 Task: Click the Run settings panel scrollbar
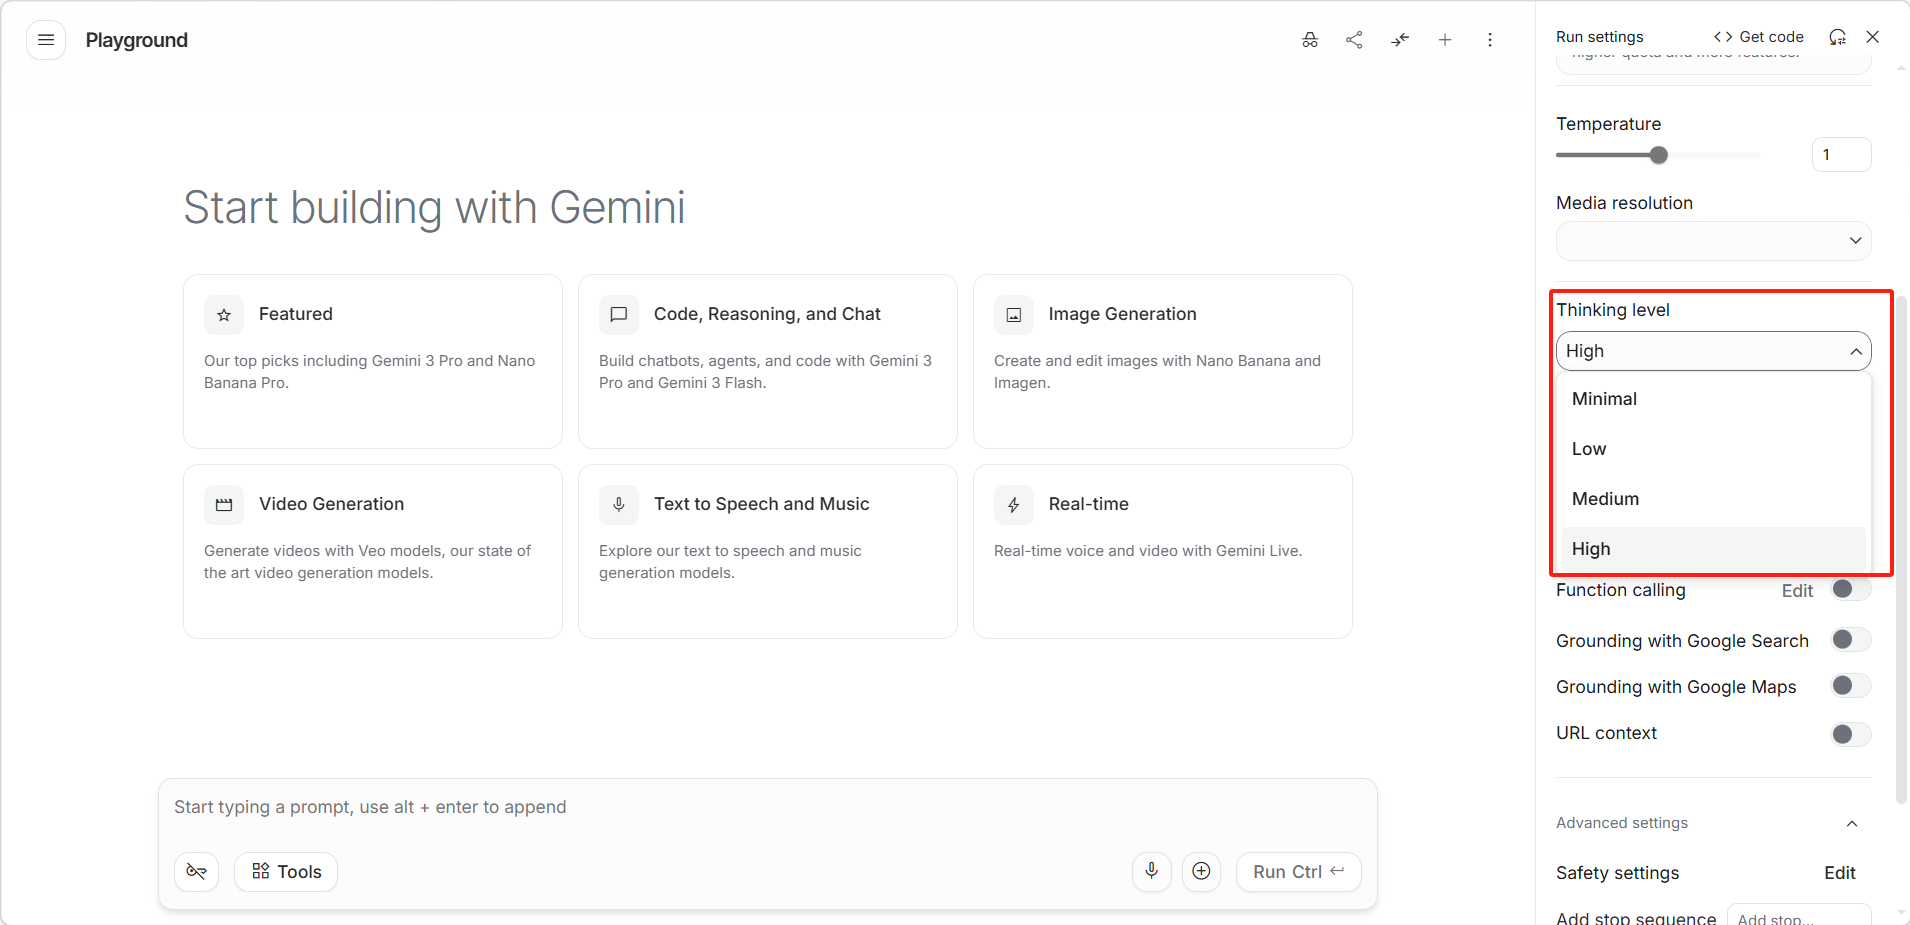pos(1902,550)
